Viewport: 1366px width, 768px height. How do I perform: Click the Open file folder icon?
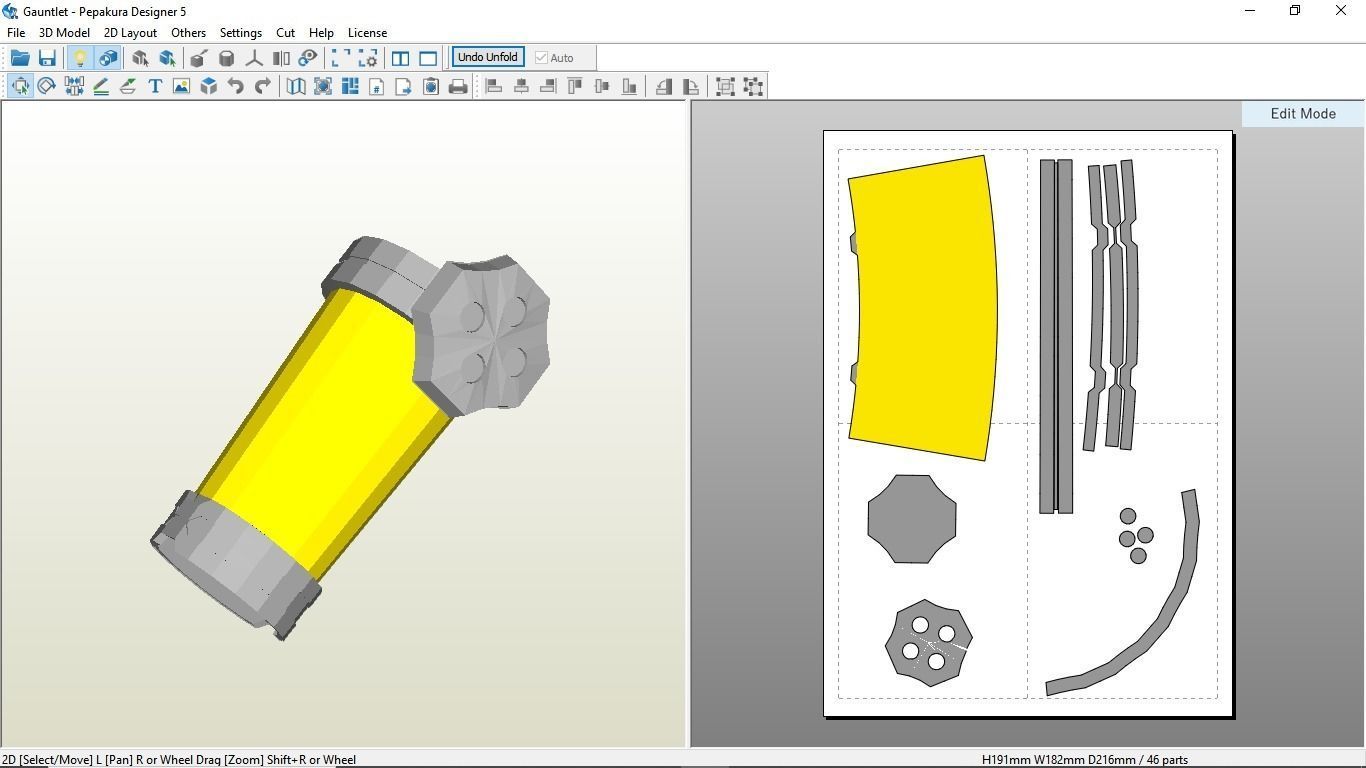pyautogui.click(x=20, y=58)
